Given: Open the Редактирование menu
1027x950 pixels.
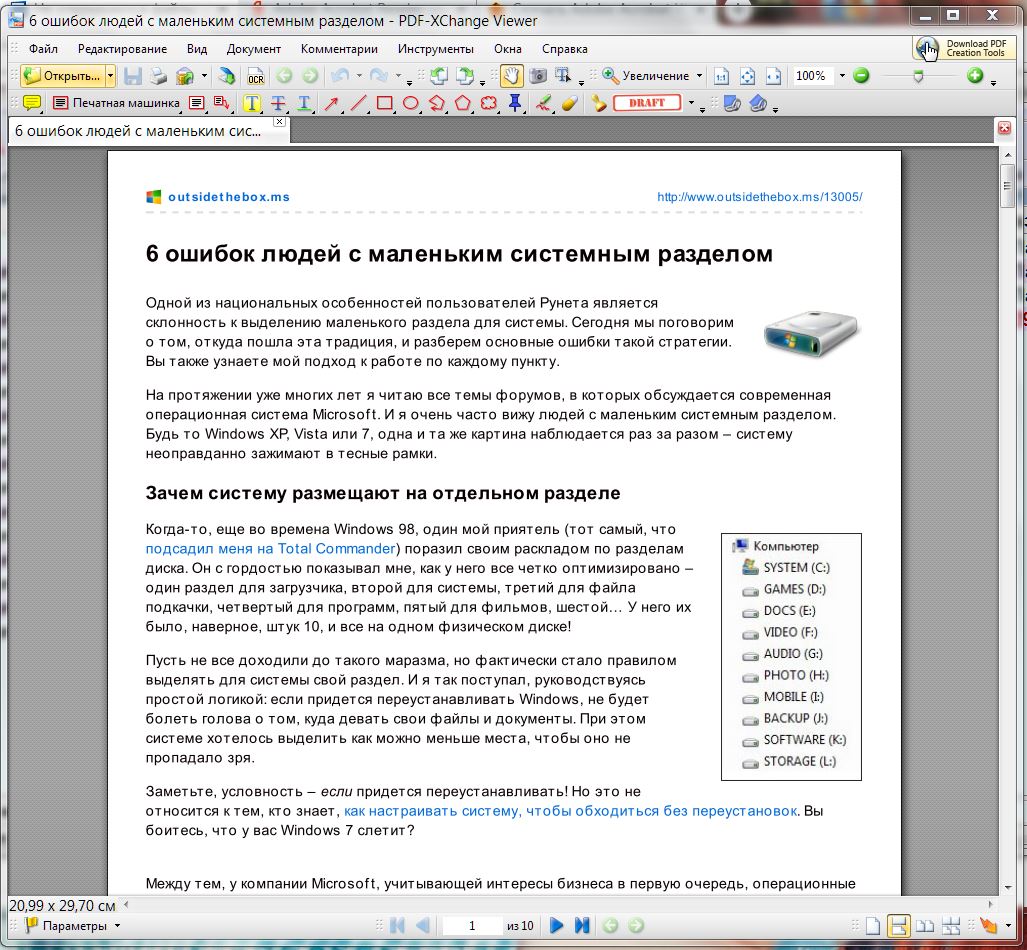Looking at the screenshot, I should coord(122,49).
